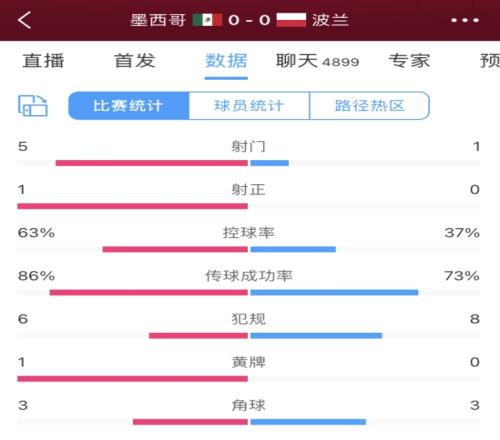
Task: Tap the 传球成功率 stat label
Action: pyautogui.click(x=249, y=276)
